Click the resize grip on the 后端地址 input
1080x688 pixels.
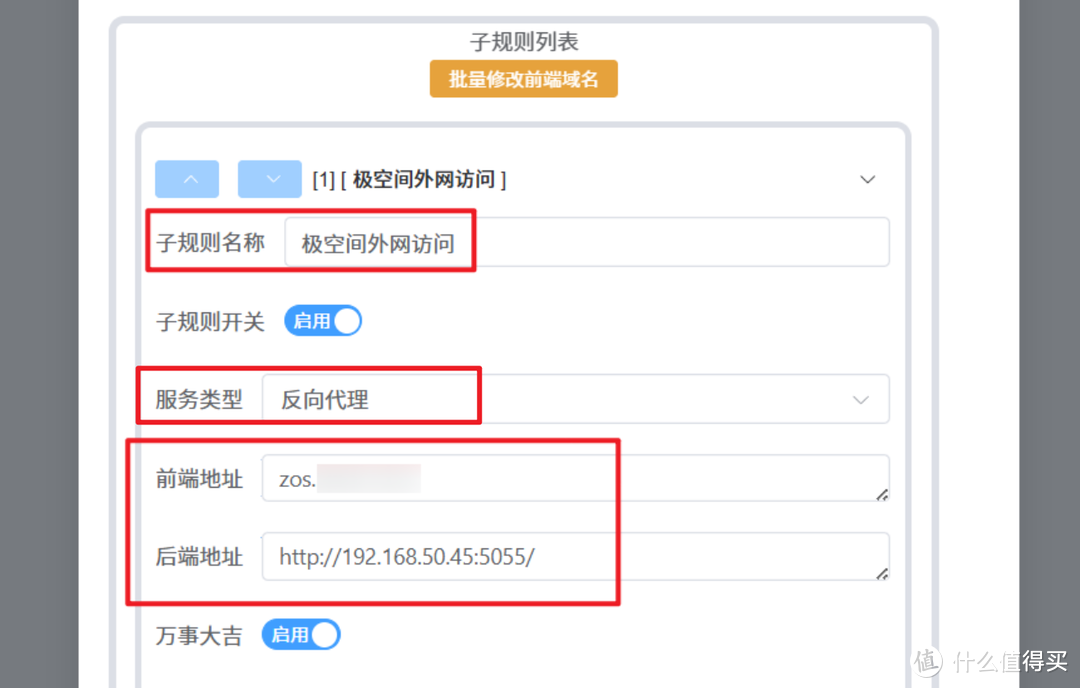coord(883,575)
